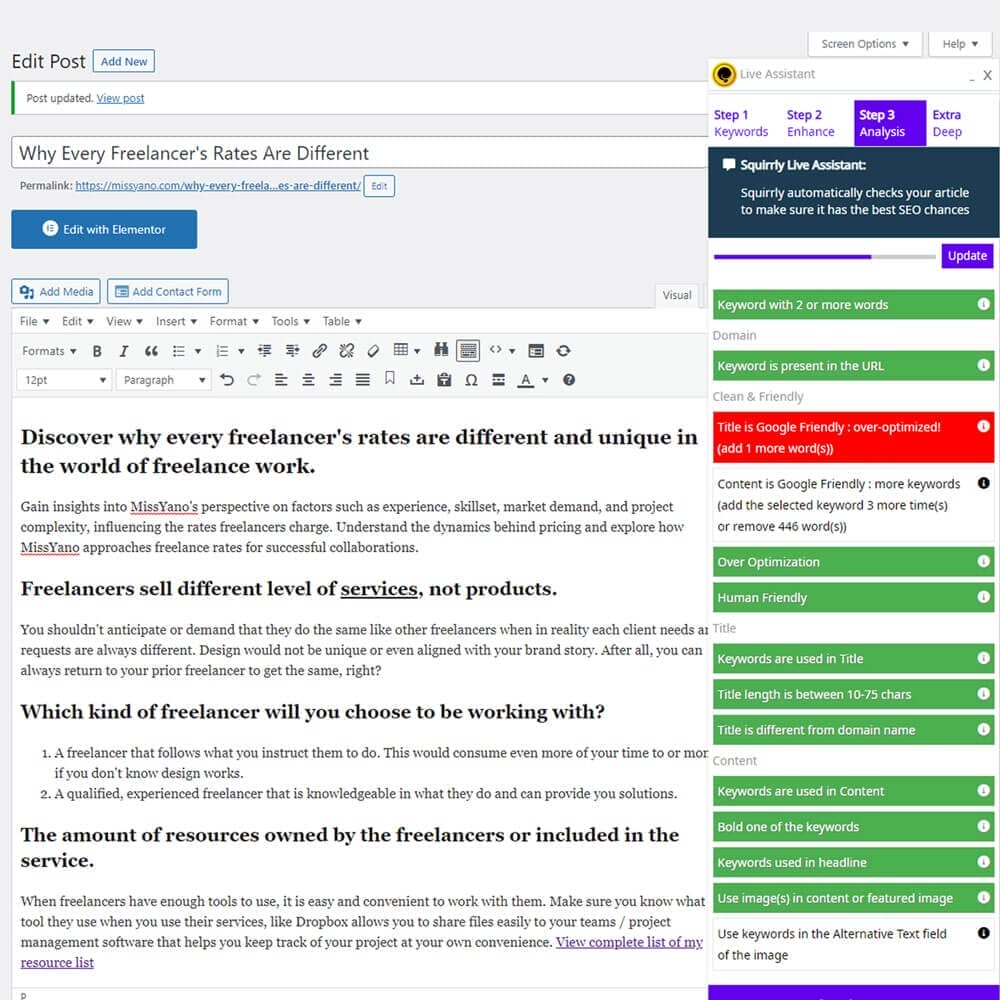Click the toolbar toggle keyboard icon

[467, 351]
